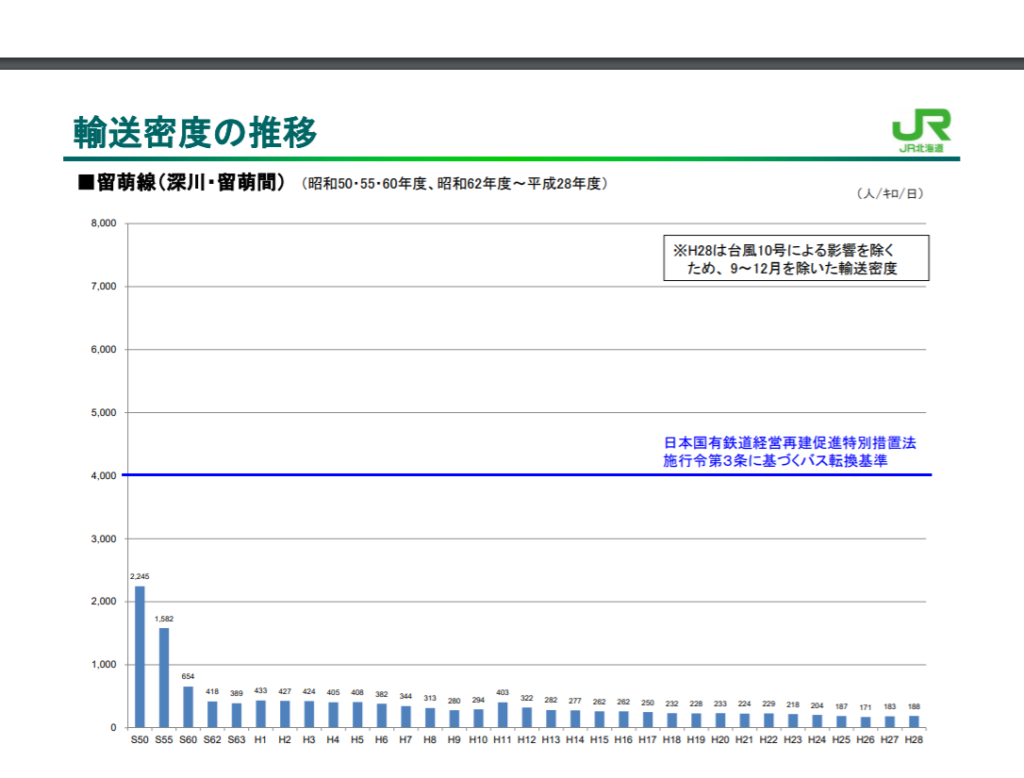Screen dimensions: 1024x778
Task: Click the H28 x-axis label
Action: click(x=914, y=739)
